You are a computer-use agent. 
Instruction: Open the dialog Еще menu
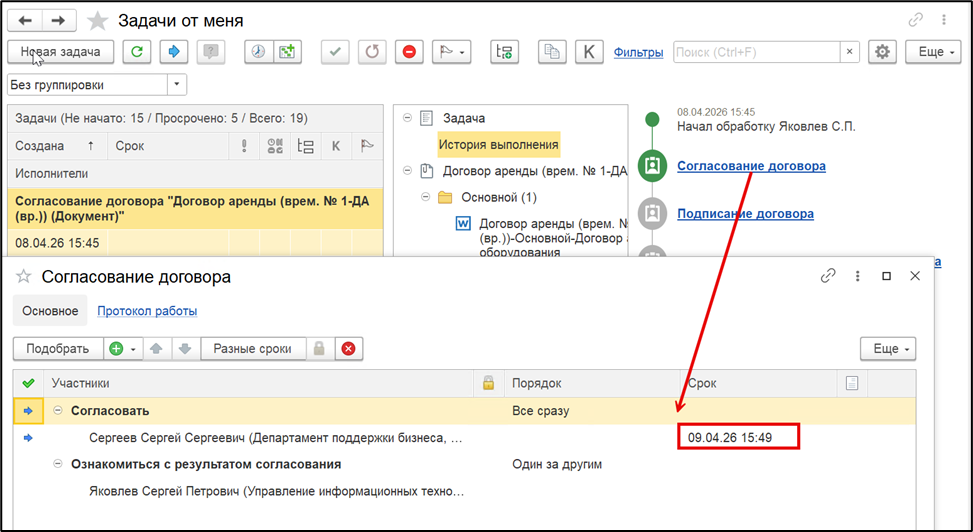pyautogui.click(x=888, y=349)
